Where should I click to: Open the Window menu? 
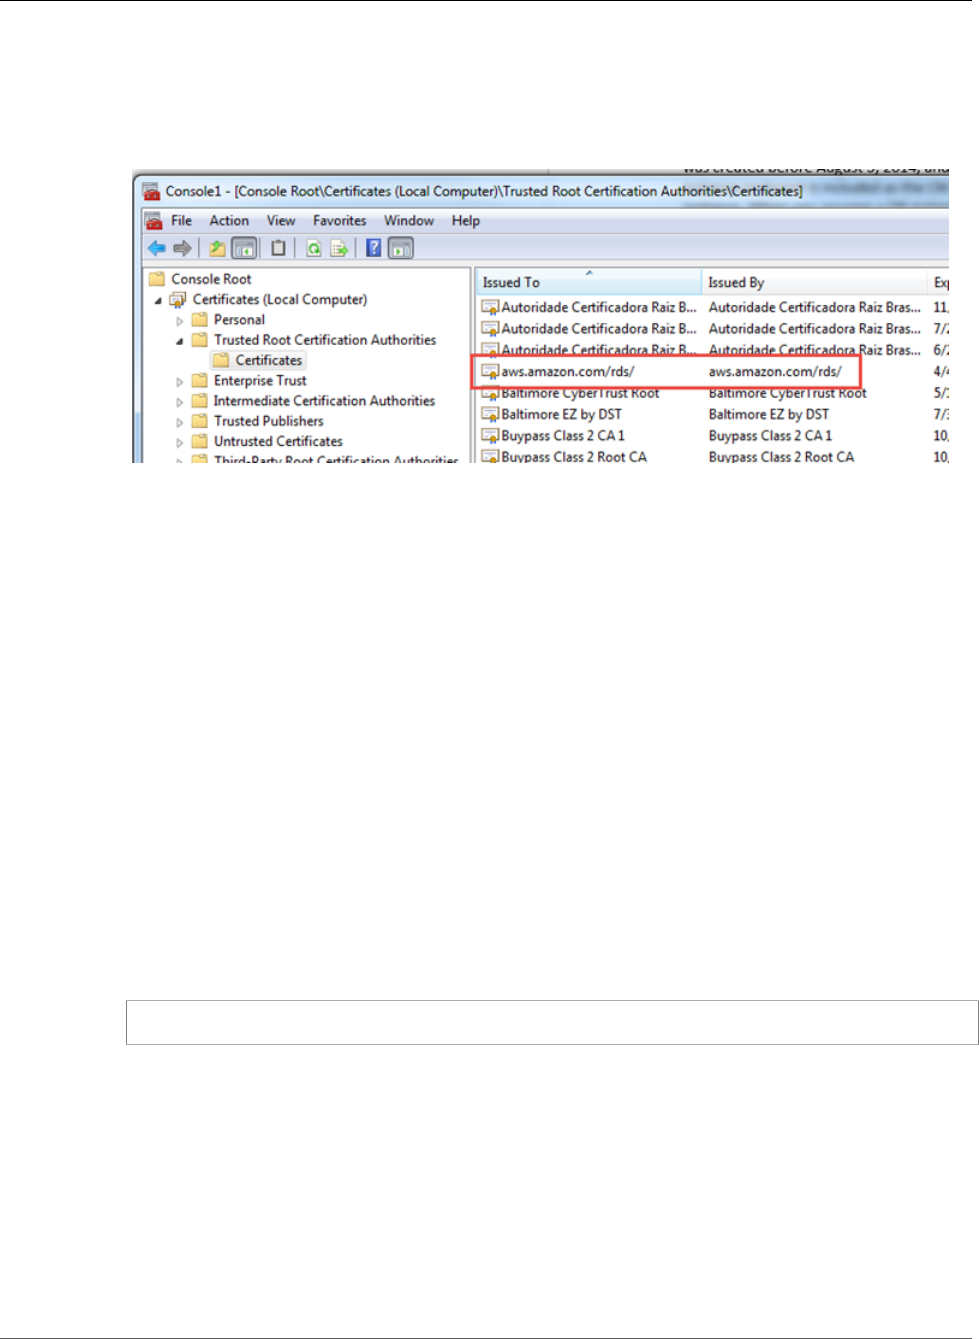tap(409, 220)
